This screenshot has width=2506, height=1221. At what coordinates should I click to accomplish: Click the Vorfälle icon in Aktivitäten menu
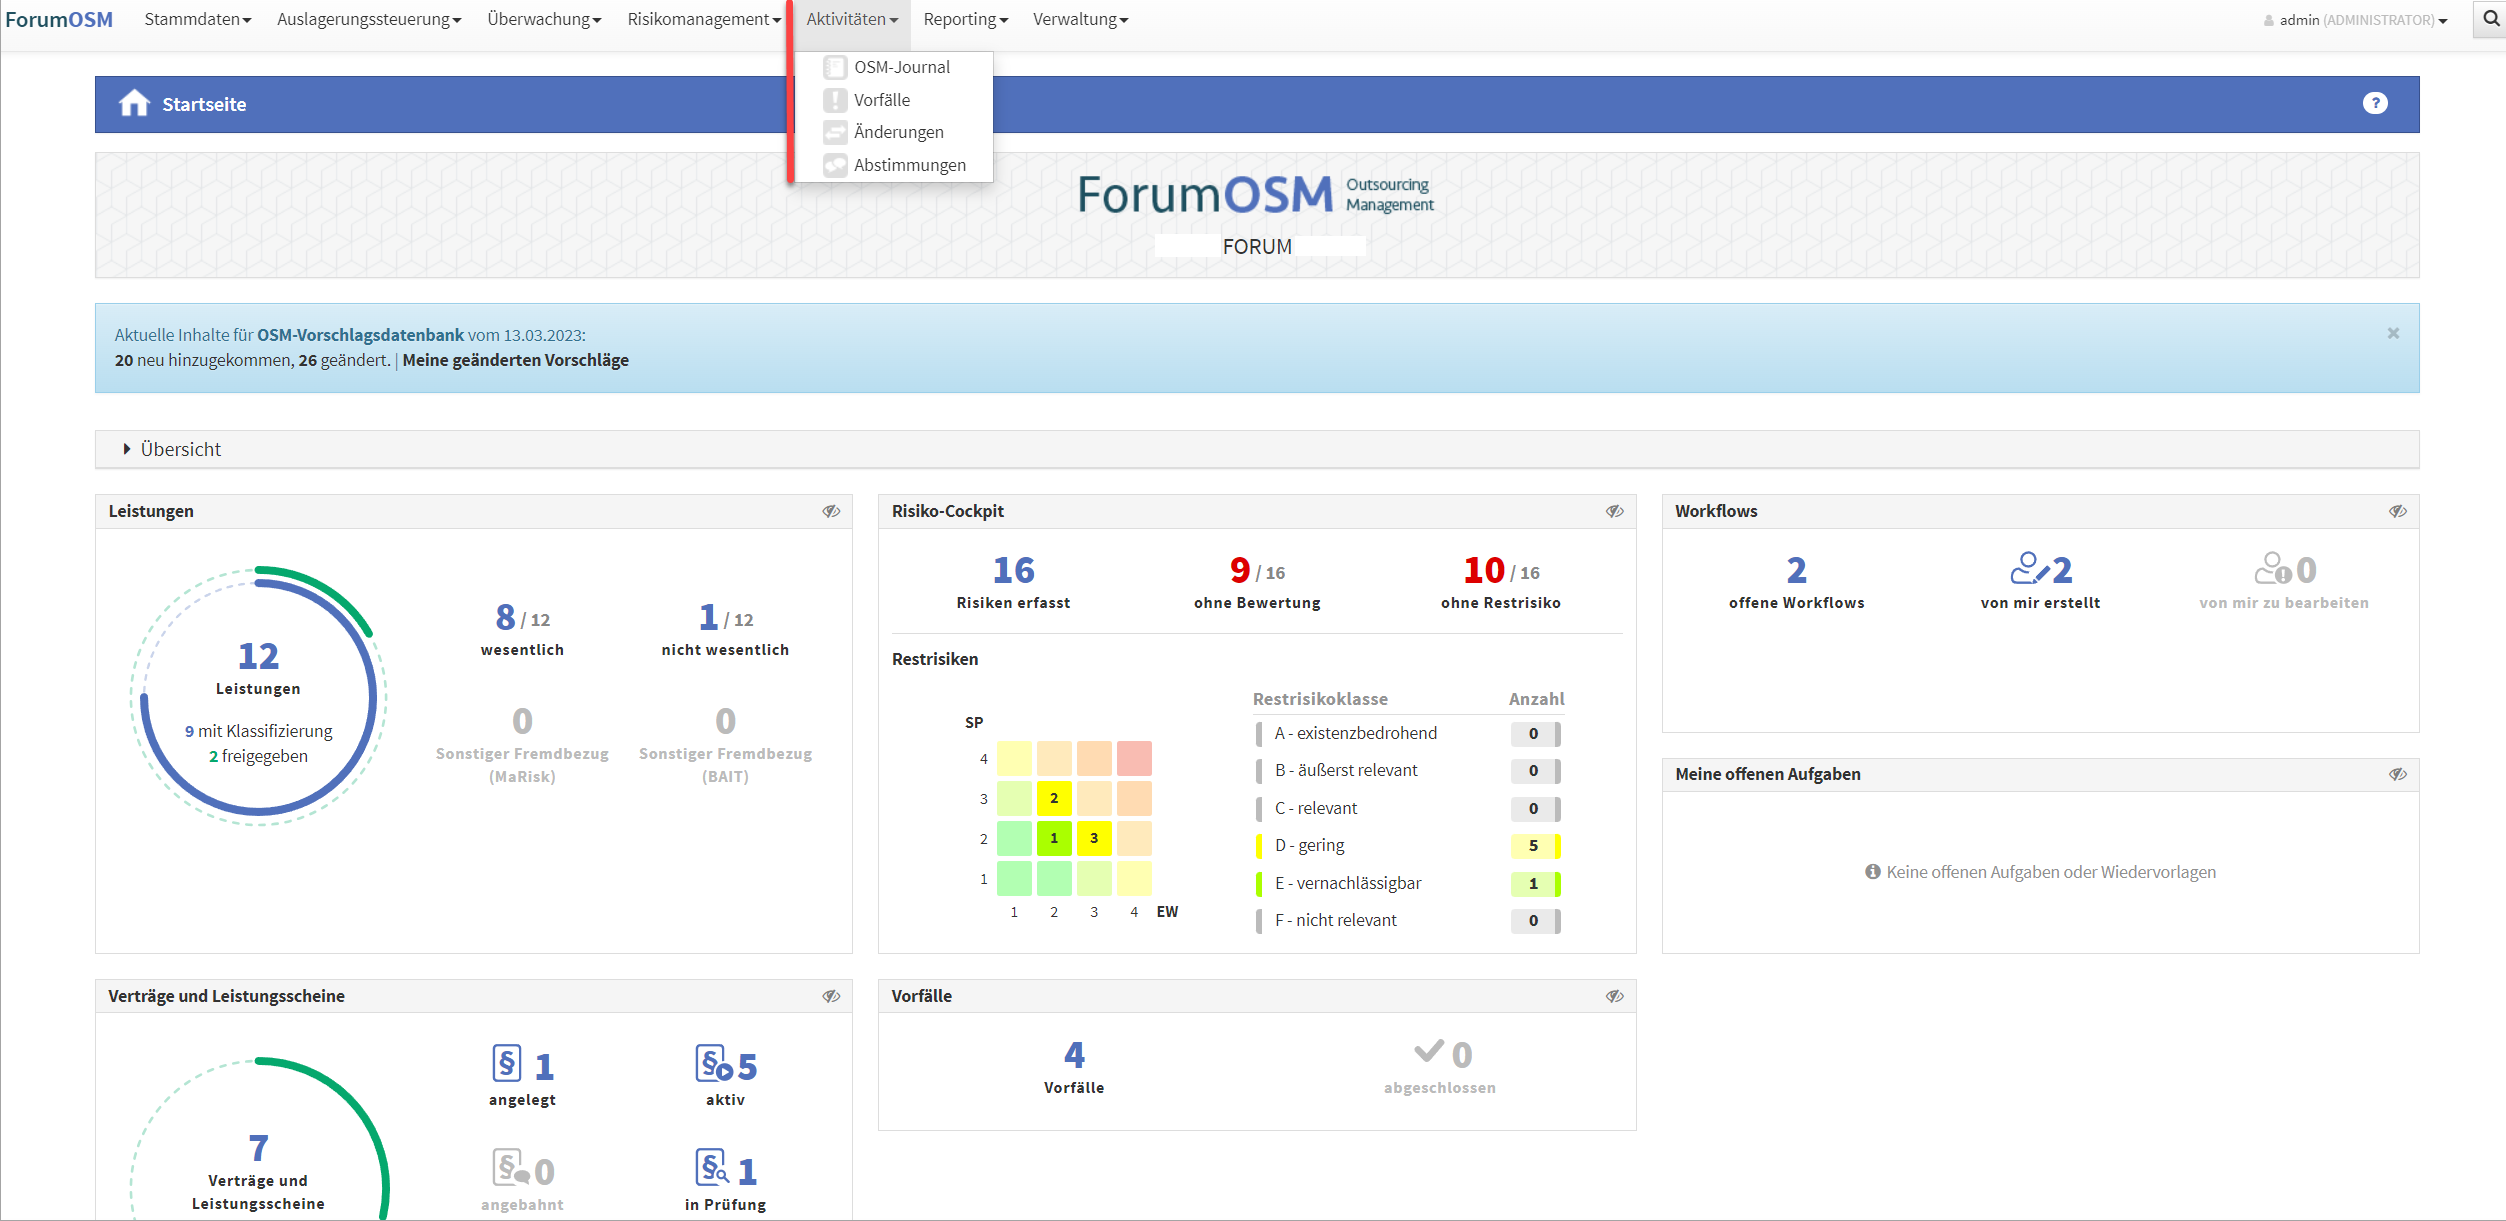point(835,100)
